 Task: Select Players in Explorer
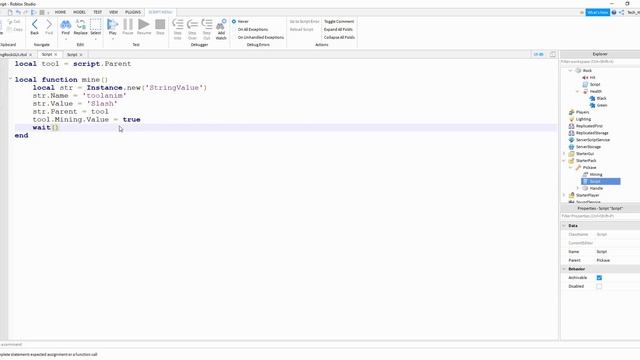(579, 112)
